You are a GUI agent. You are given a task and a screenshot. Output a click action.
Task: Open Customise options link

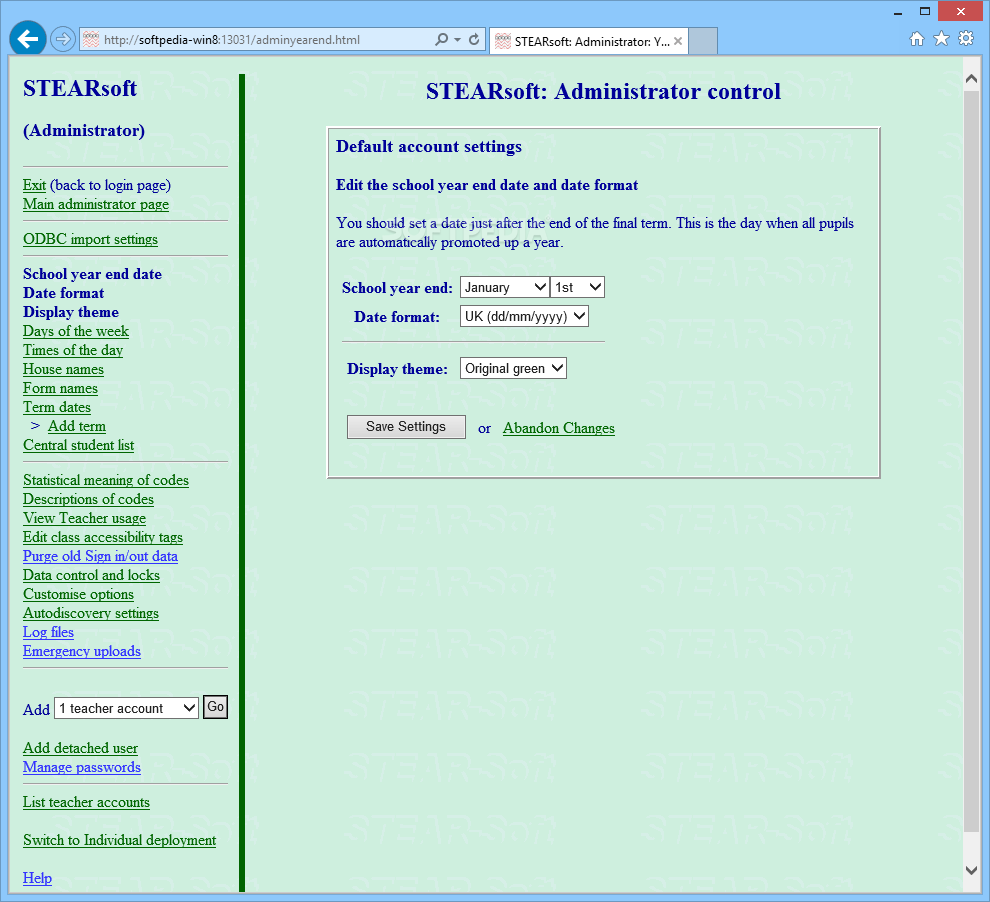78,594
